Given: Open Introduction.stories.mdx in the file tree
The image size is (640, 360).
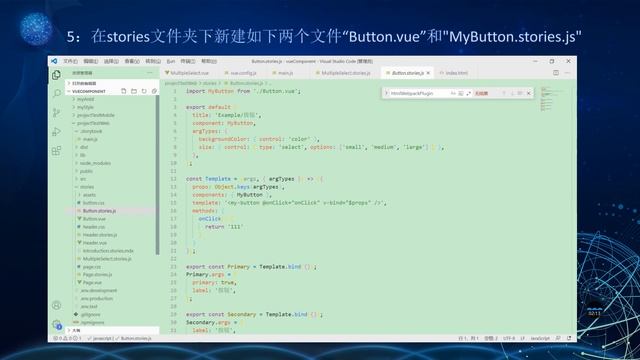Looking at the screenshot, I should [108, 251].
